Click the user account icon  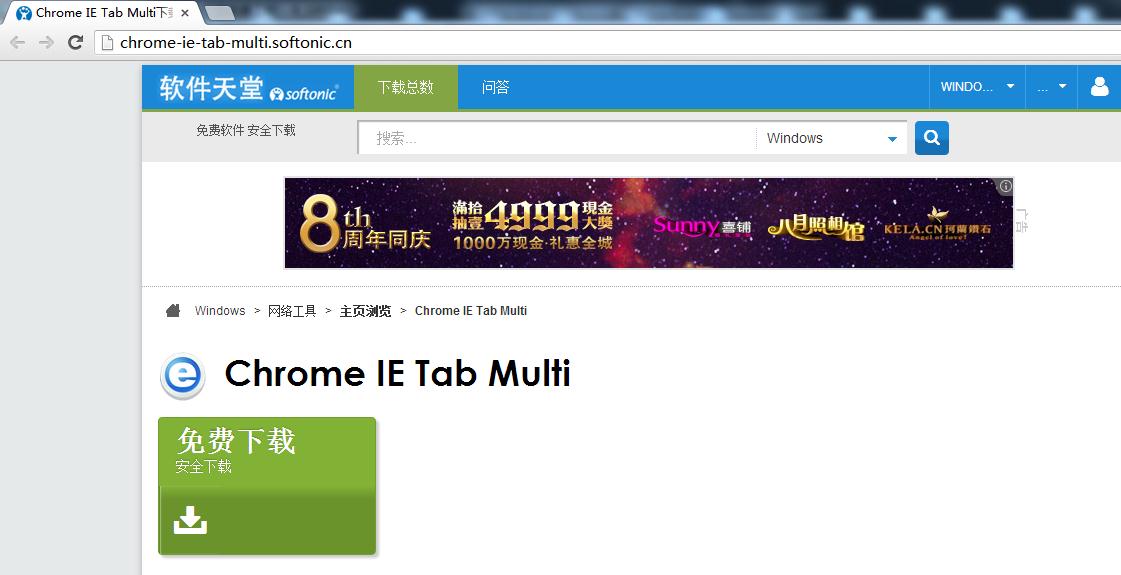(1100, 87)
